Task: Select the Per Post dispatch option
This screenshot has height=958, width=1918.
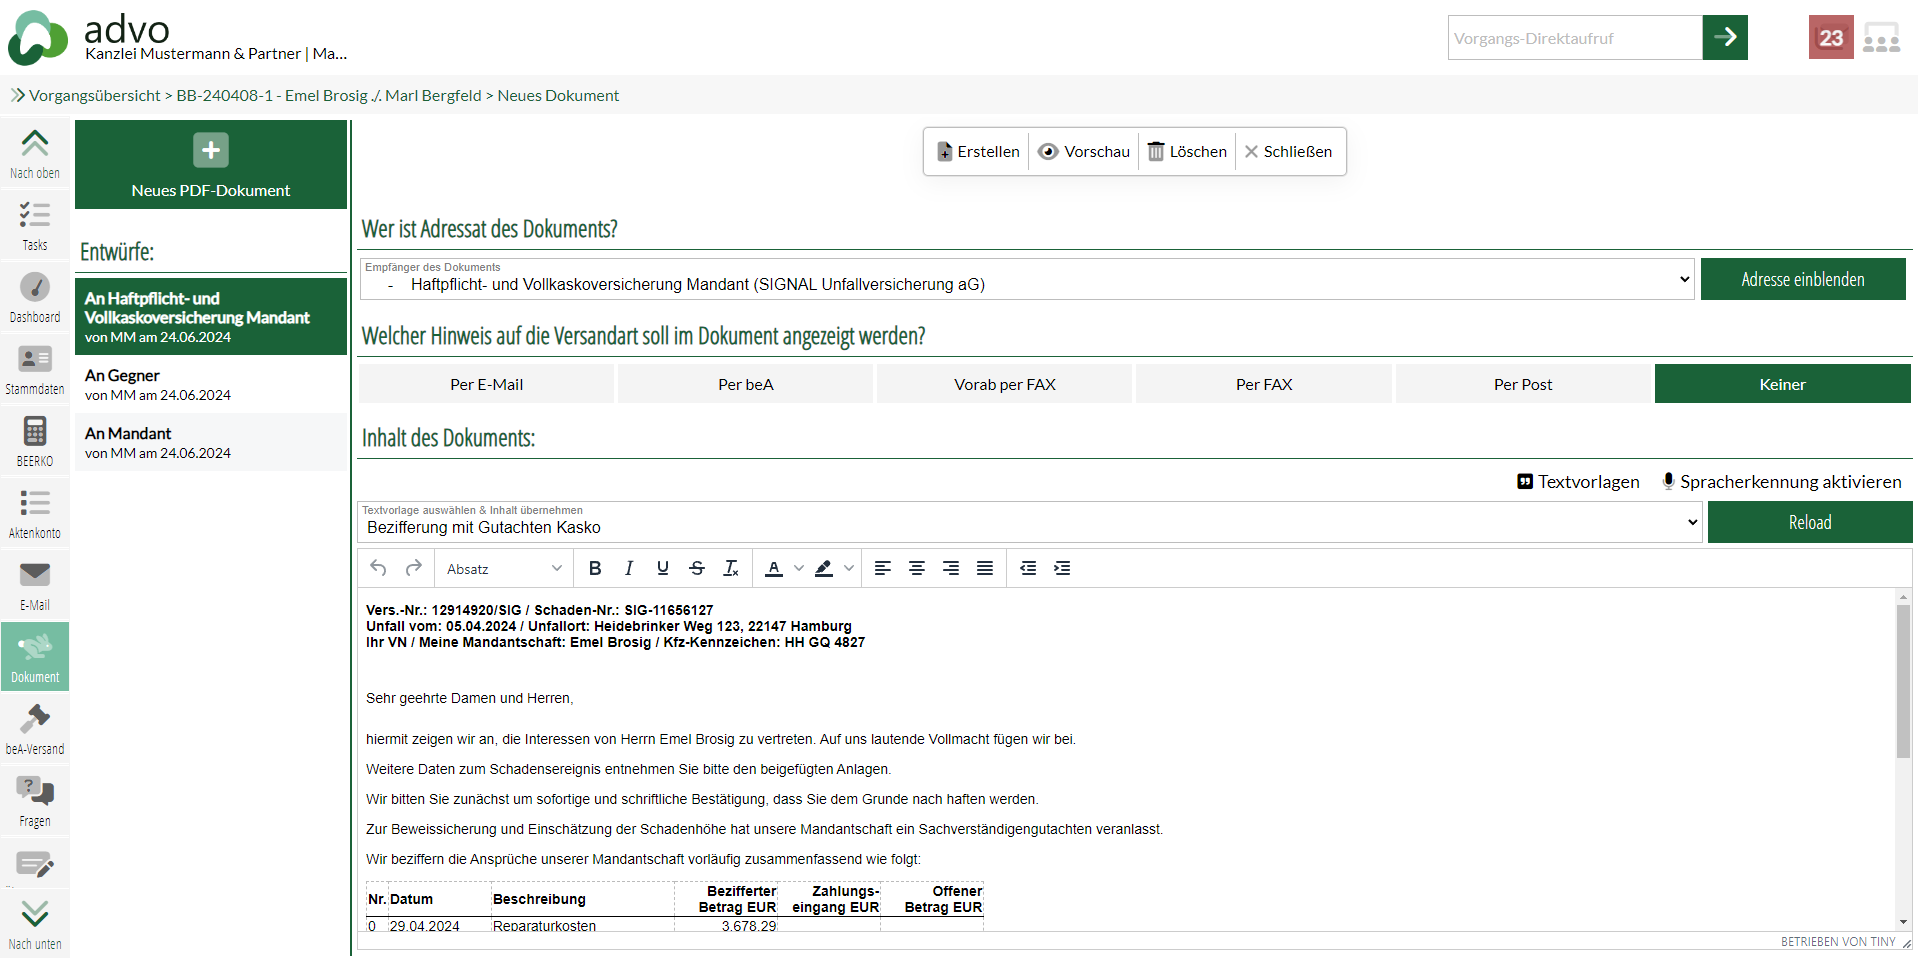Action: 1522,384
